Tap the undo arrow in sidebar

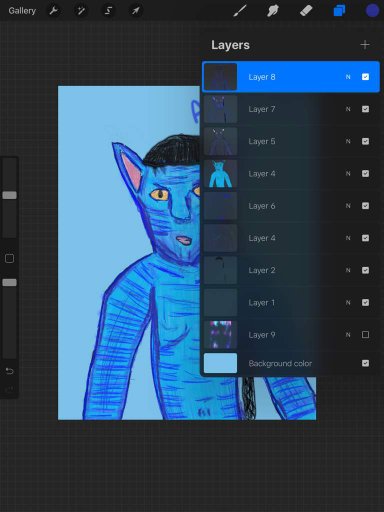pos(9,371)
